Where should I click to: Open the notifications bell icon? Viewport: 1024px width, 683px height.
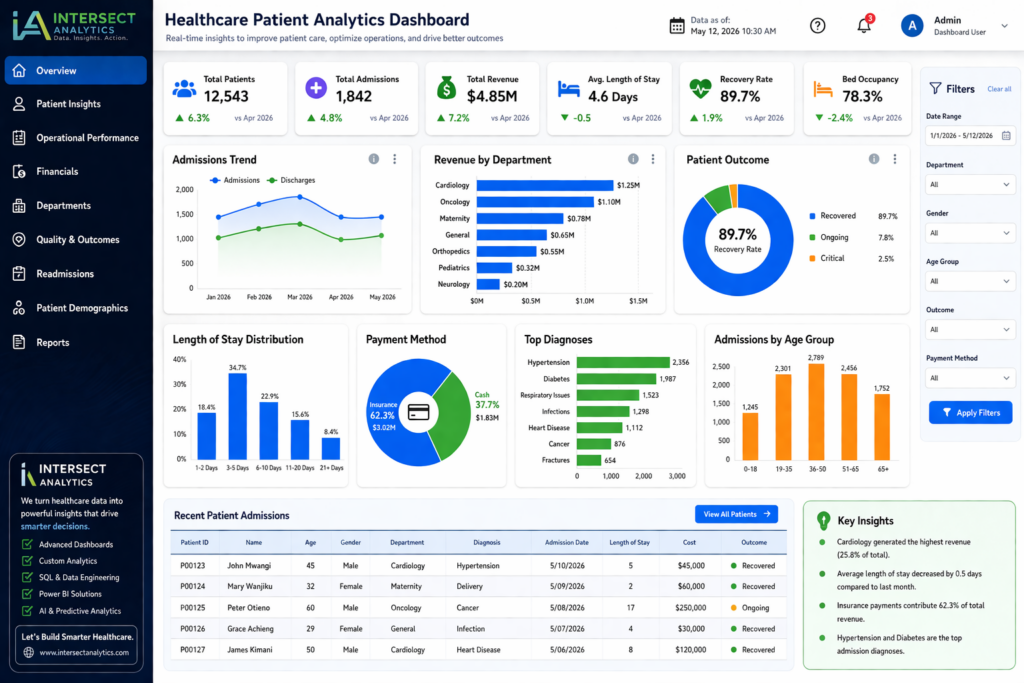click(x=864, y=25)
